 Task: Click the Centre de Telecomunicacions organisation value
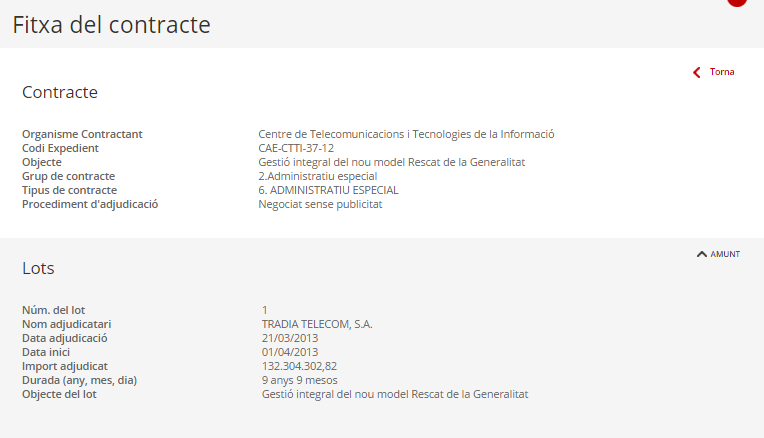(x=406, y=134)
